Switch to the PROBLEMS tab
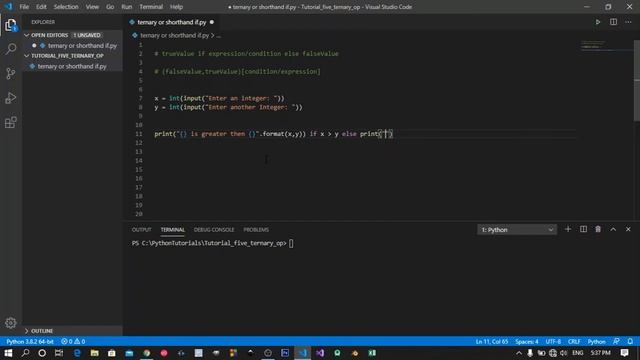This screenshot has height=360, width=640. pyautogui.click(x=256, y=230)
